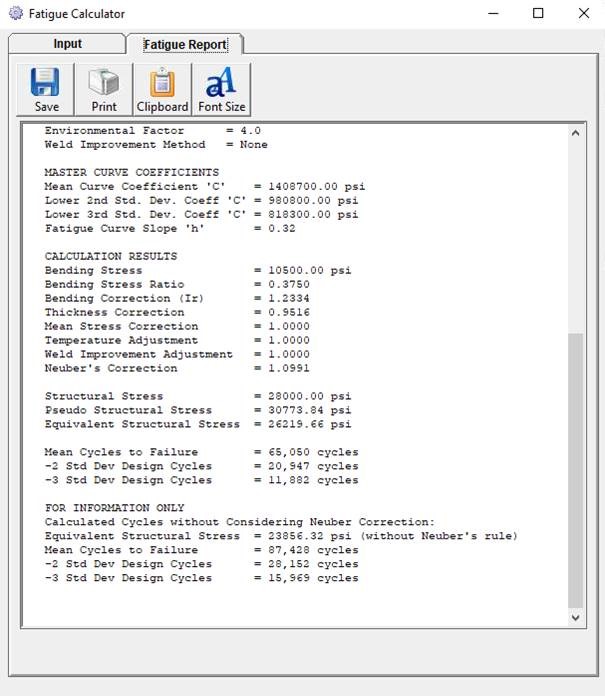Click the report scrollbar up arrow
605x696 pixels.
575,133
